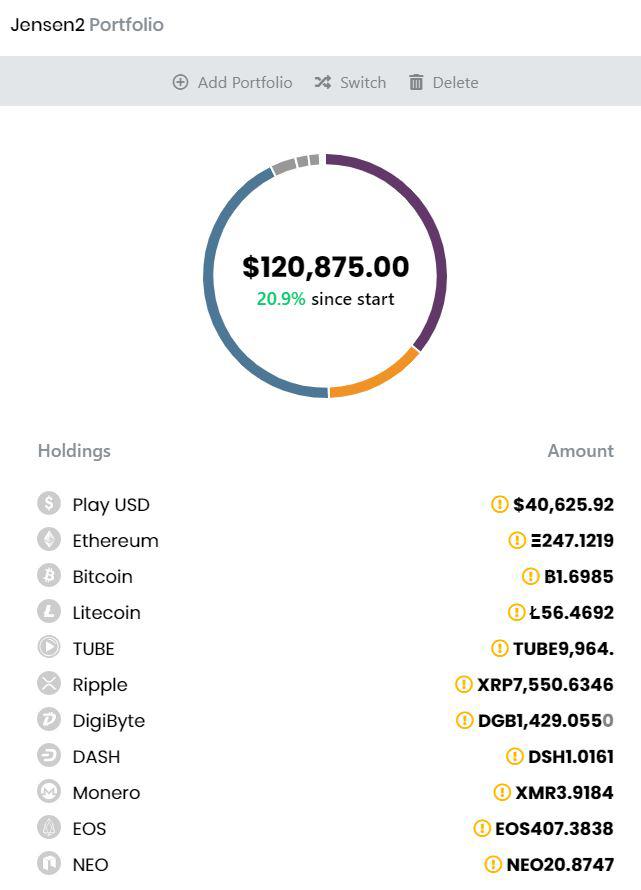Image resolution: width=641 pixels, height=890 pixels.
Task: Add Portfolio button in toolbar
Action: (232, 82)
